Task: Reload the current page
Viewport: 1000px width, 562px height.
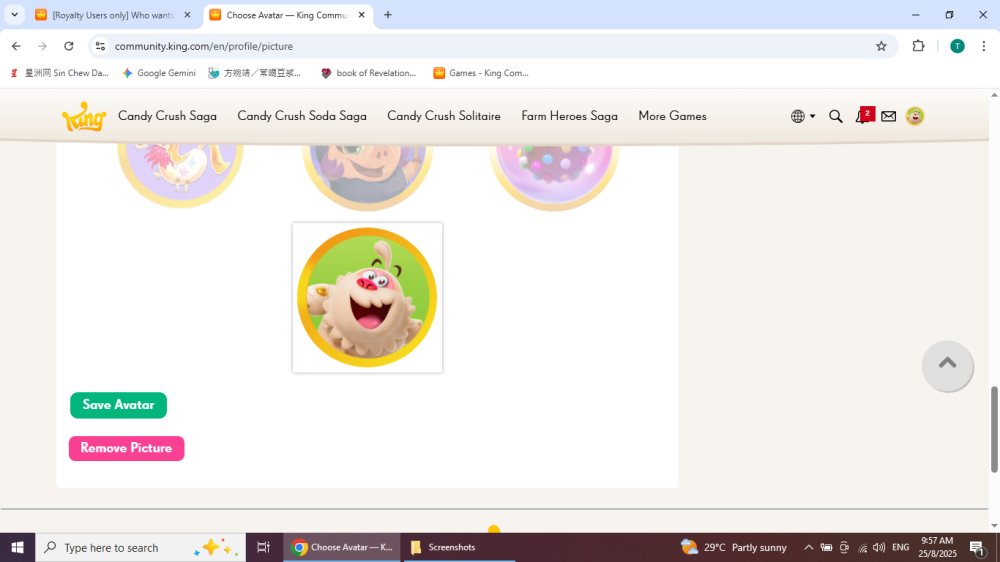Action: pyautogui.click(x=69, y=46)
